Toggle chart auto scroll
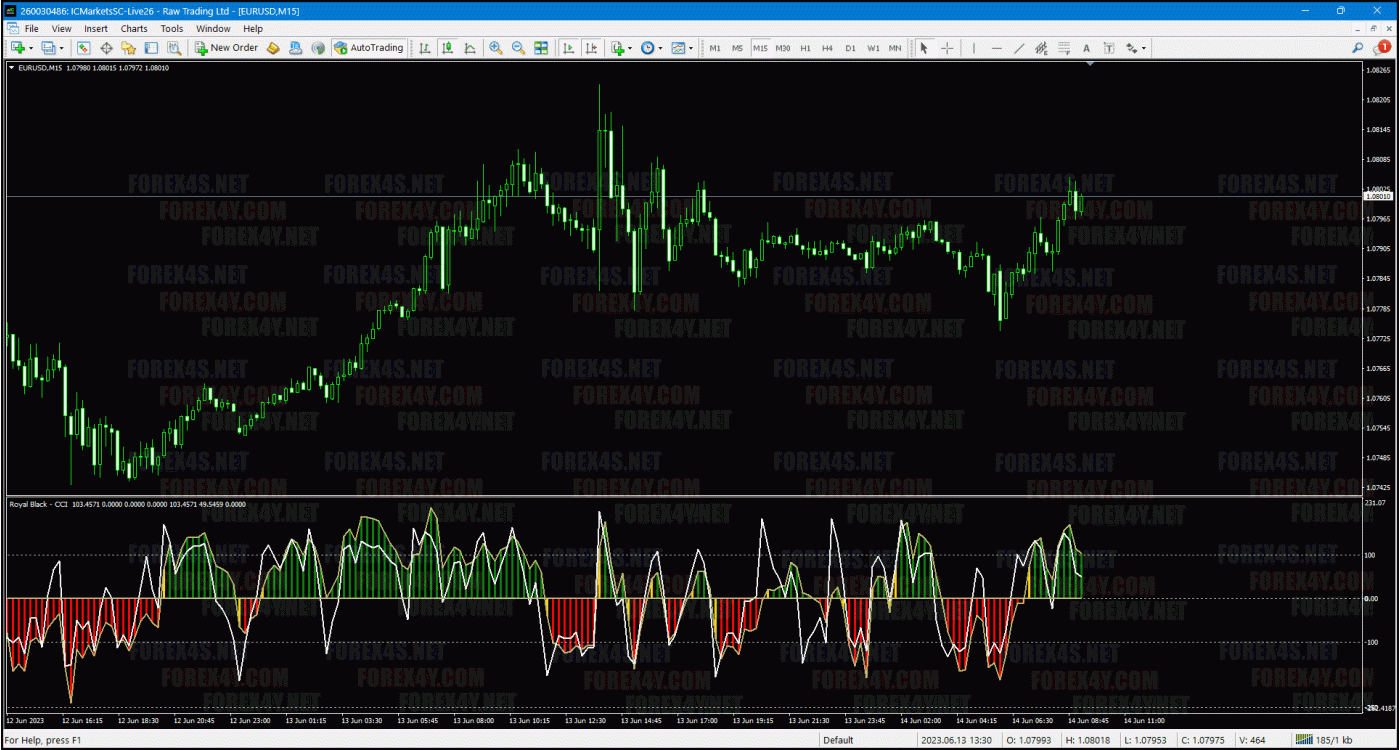 (569, 48)
